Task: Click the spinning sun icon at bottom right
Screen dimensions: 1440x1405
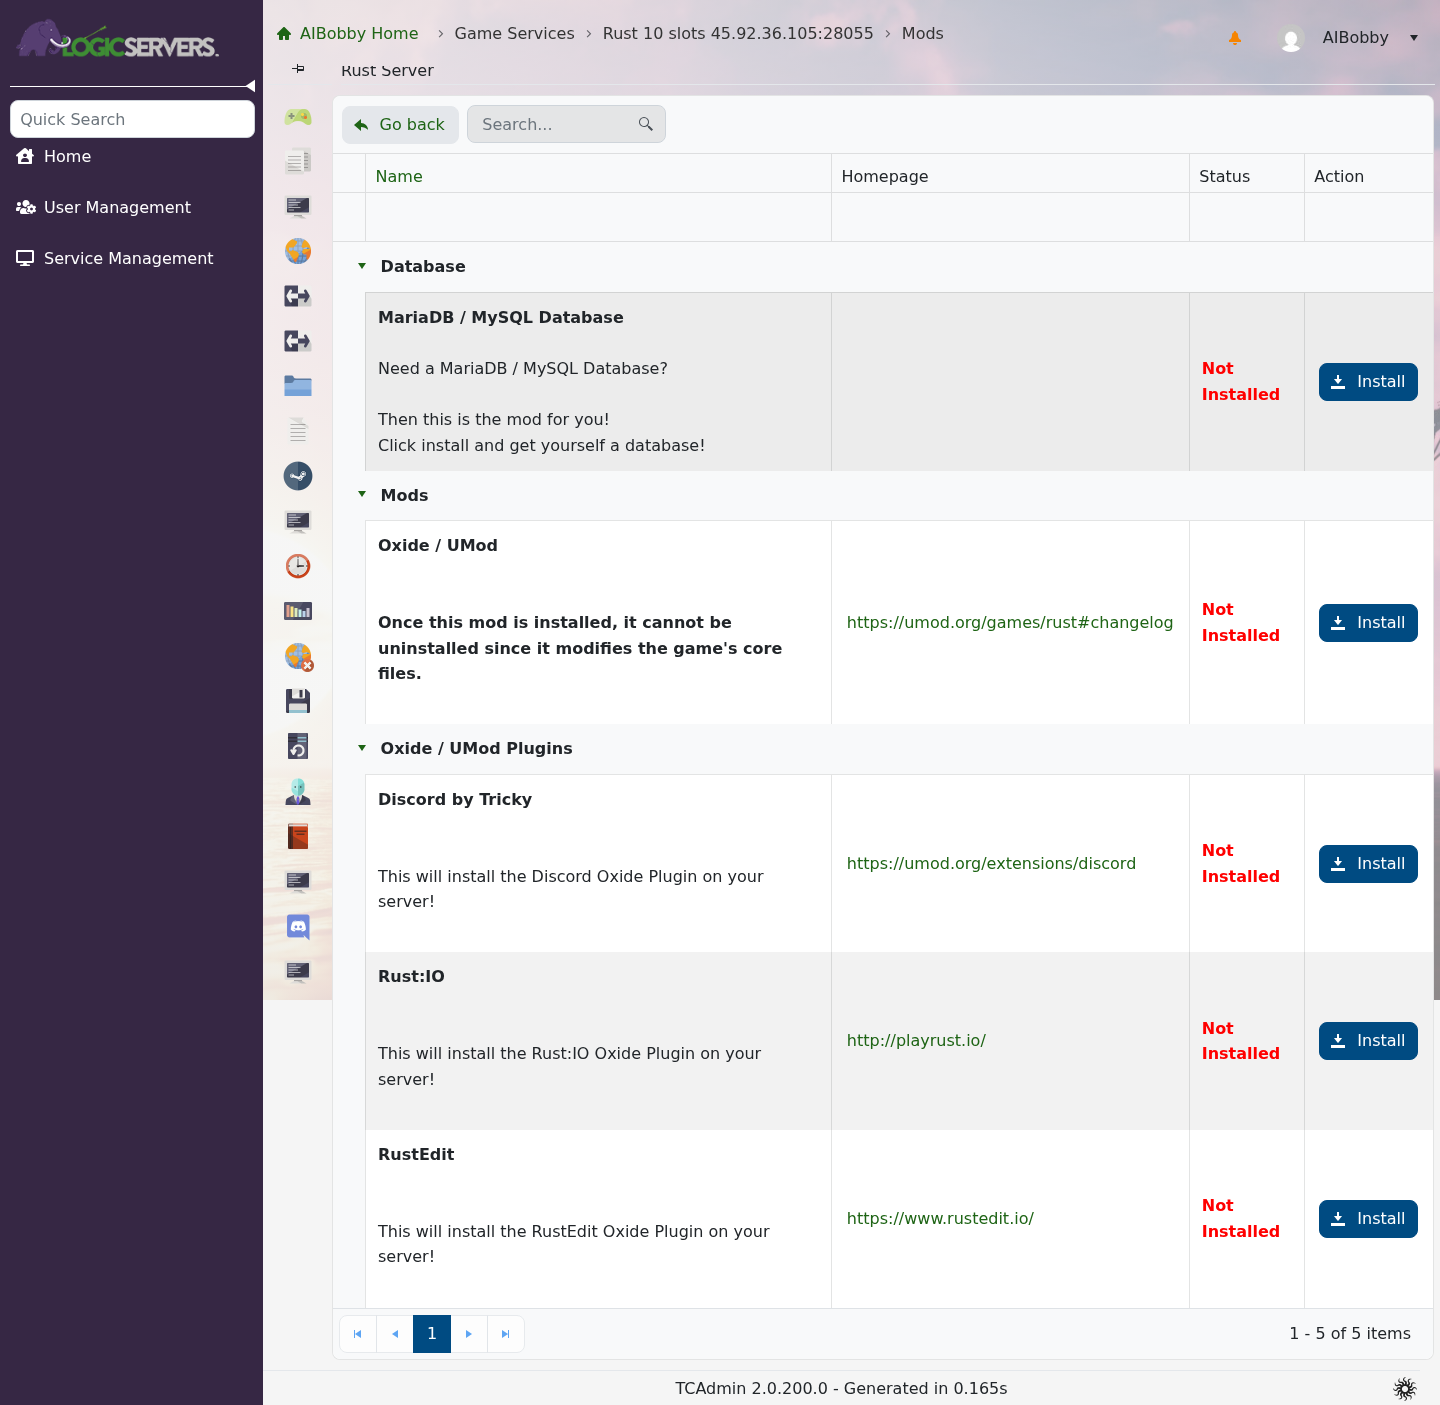Action: tap(1405, 1388)
